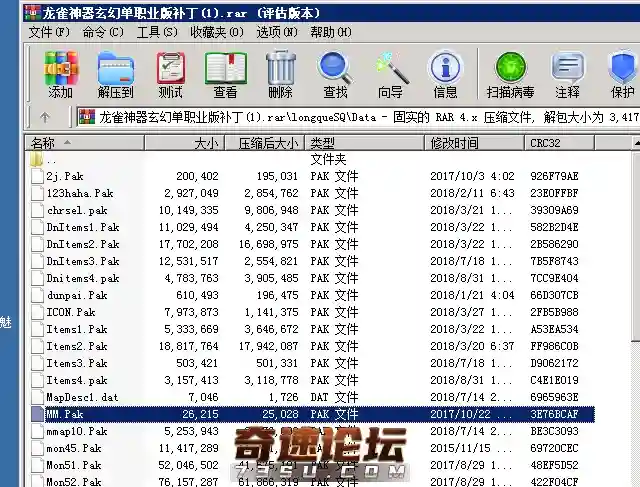Click the vertical scrollbar up arrow

tap(636, 143)
